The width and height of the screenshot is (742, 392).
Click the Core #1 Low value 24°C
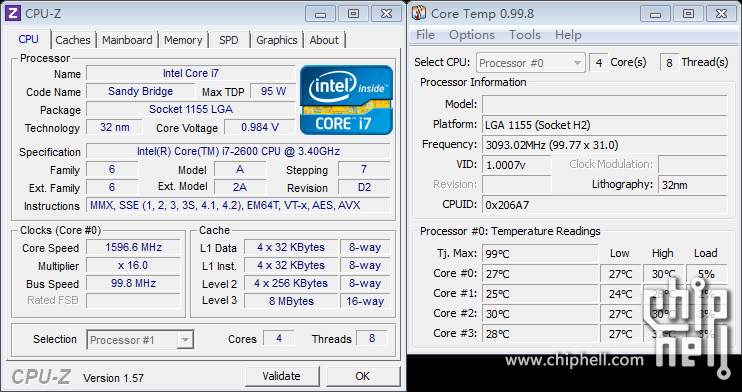point(621,294)
